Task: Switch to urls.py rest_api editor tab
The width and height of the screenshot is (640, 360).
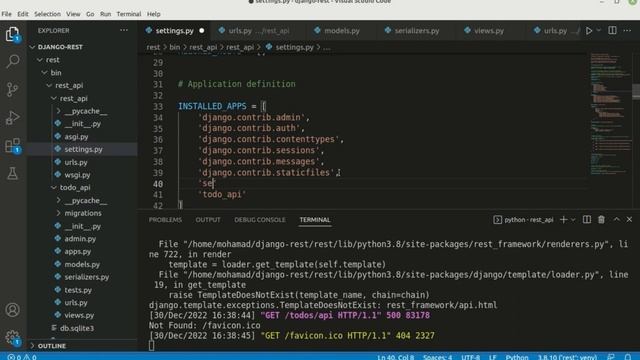Action: [x=258, y=31]
